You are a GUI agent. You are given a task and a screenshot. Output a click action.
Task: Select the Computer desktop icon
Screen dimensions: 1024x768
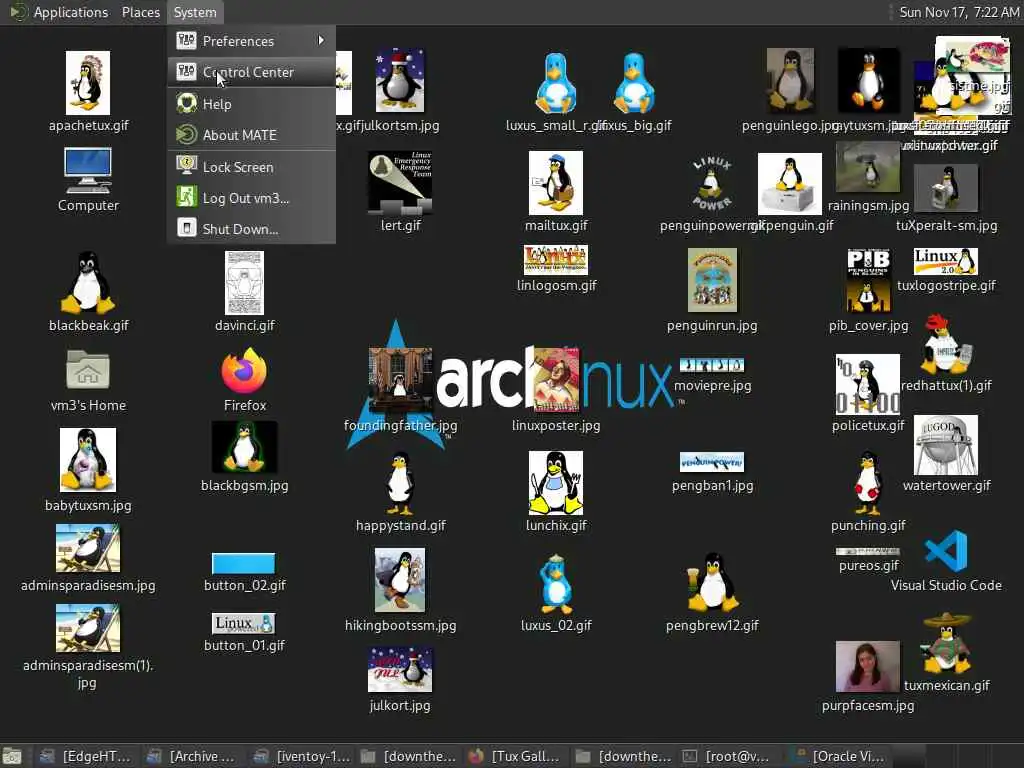point(88,171)
